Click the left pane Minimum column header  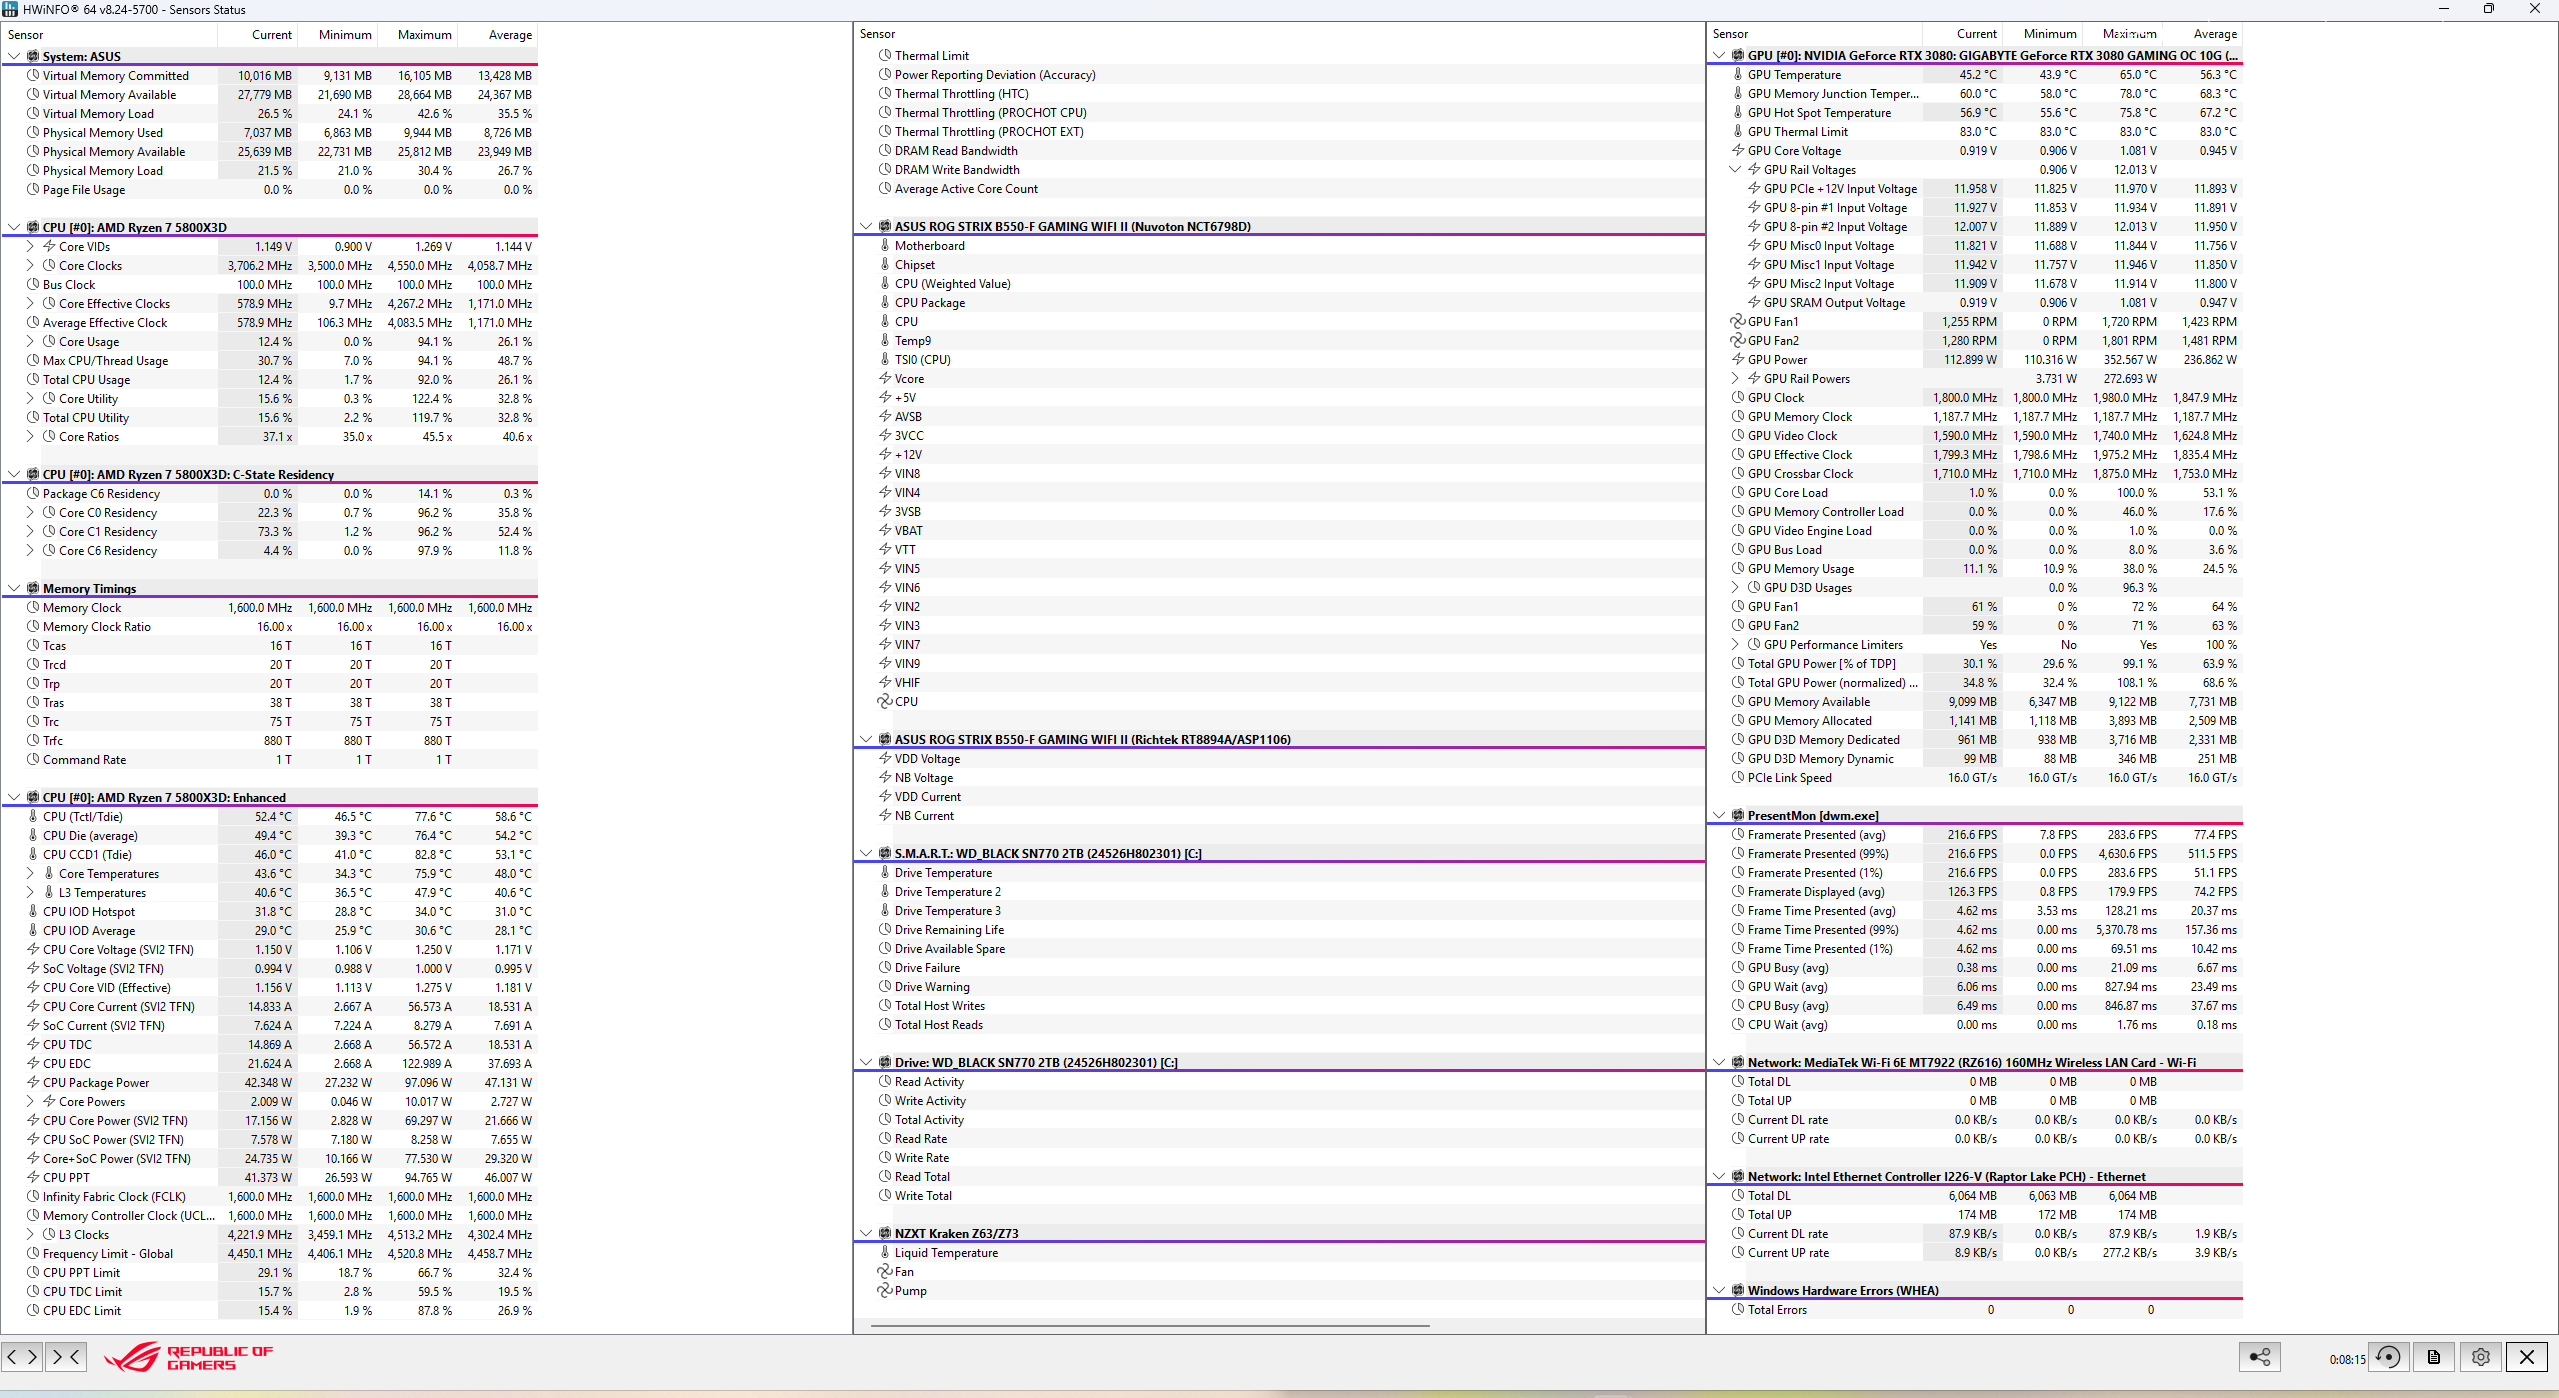coord(337,35)
